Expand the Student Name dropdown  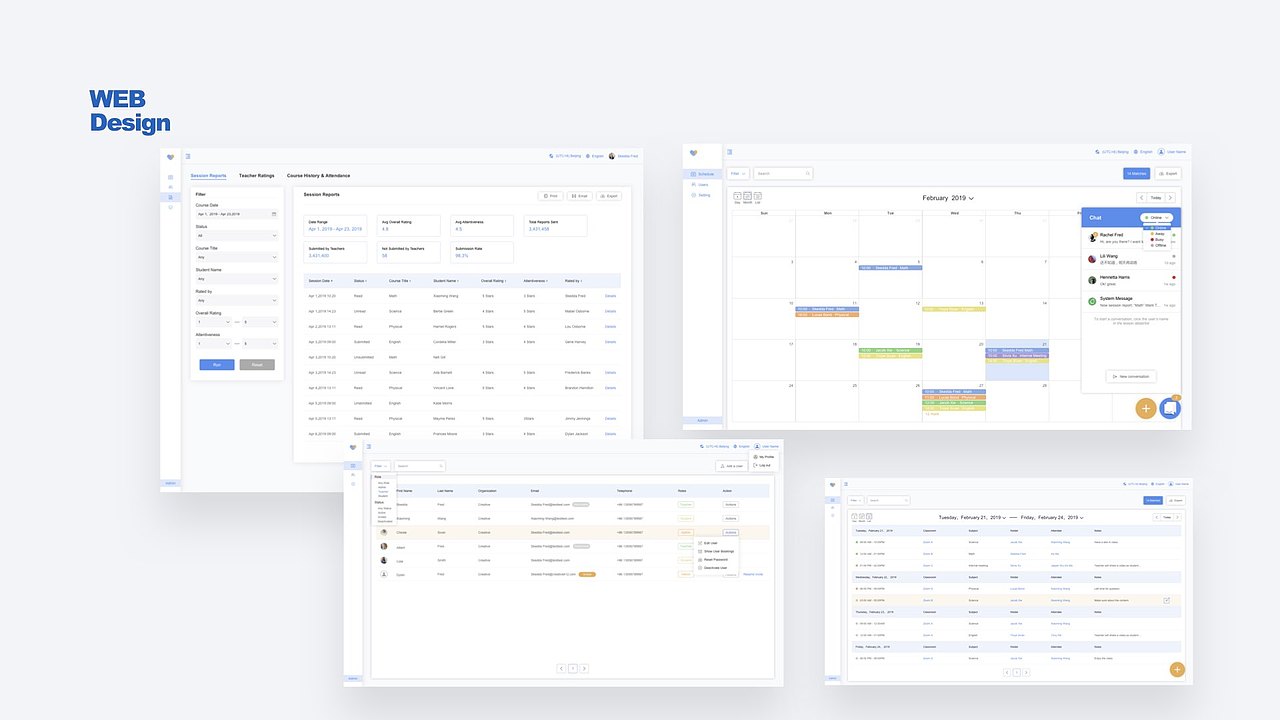(237, 279)
